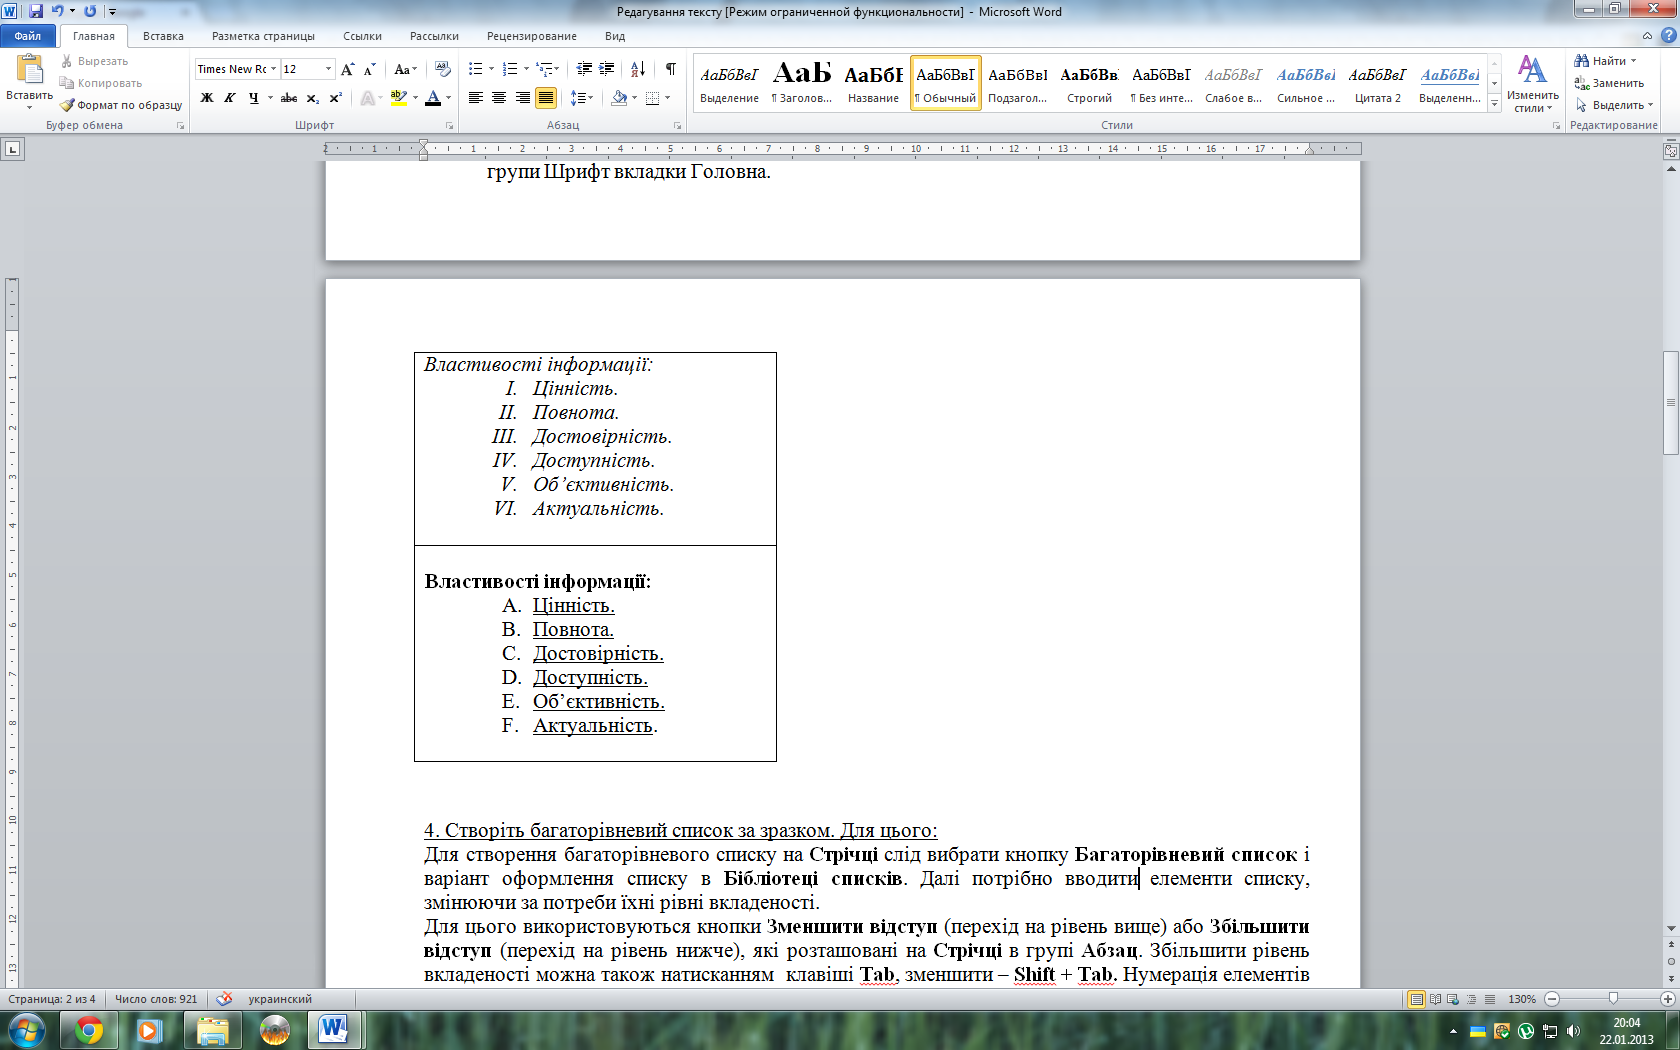Viewport: 1680px width, 1050px height.
Task: Apply the Строгий style
Action: pyautogui.click(x=1089, y=83)
